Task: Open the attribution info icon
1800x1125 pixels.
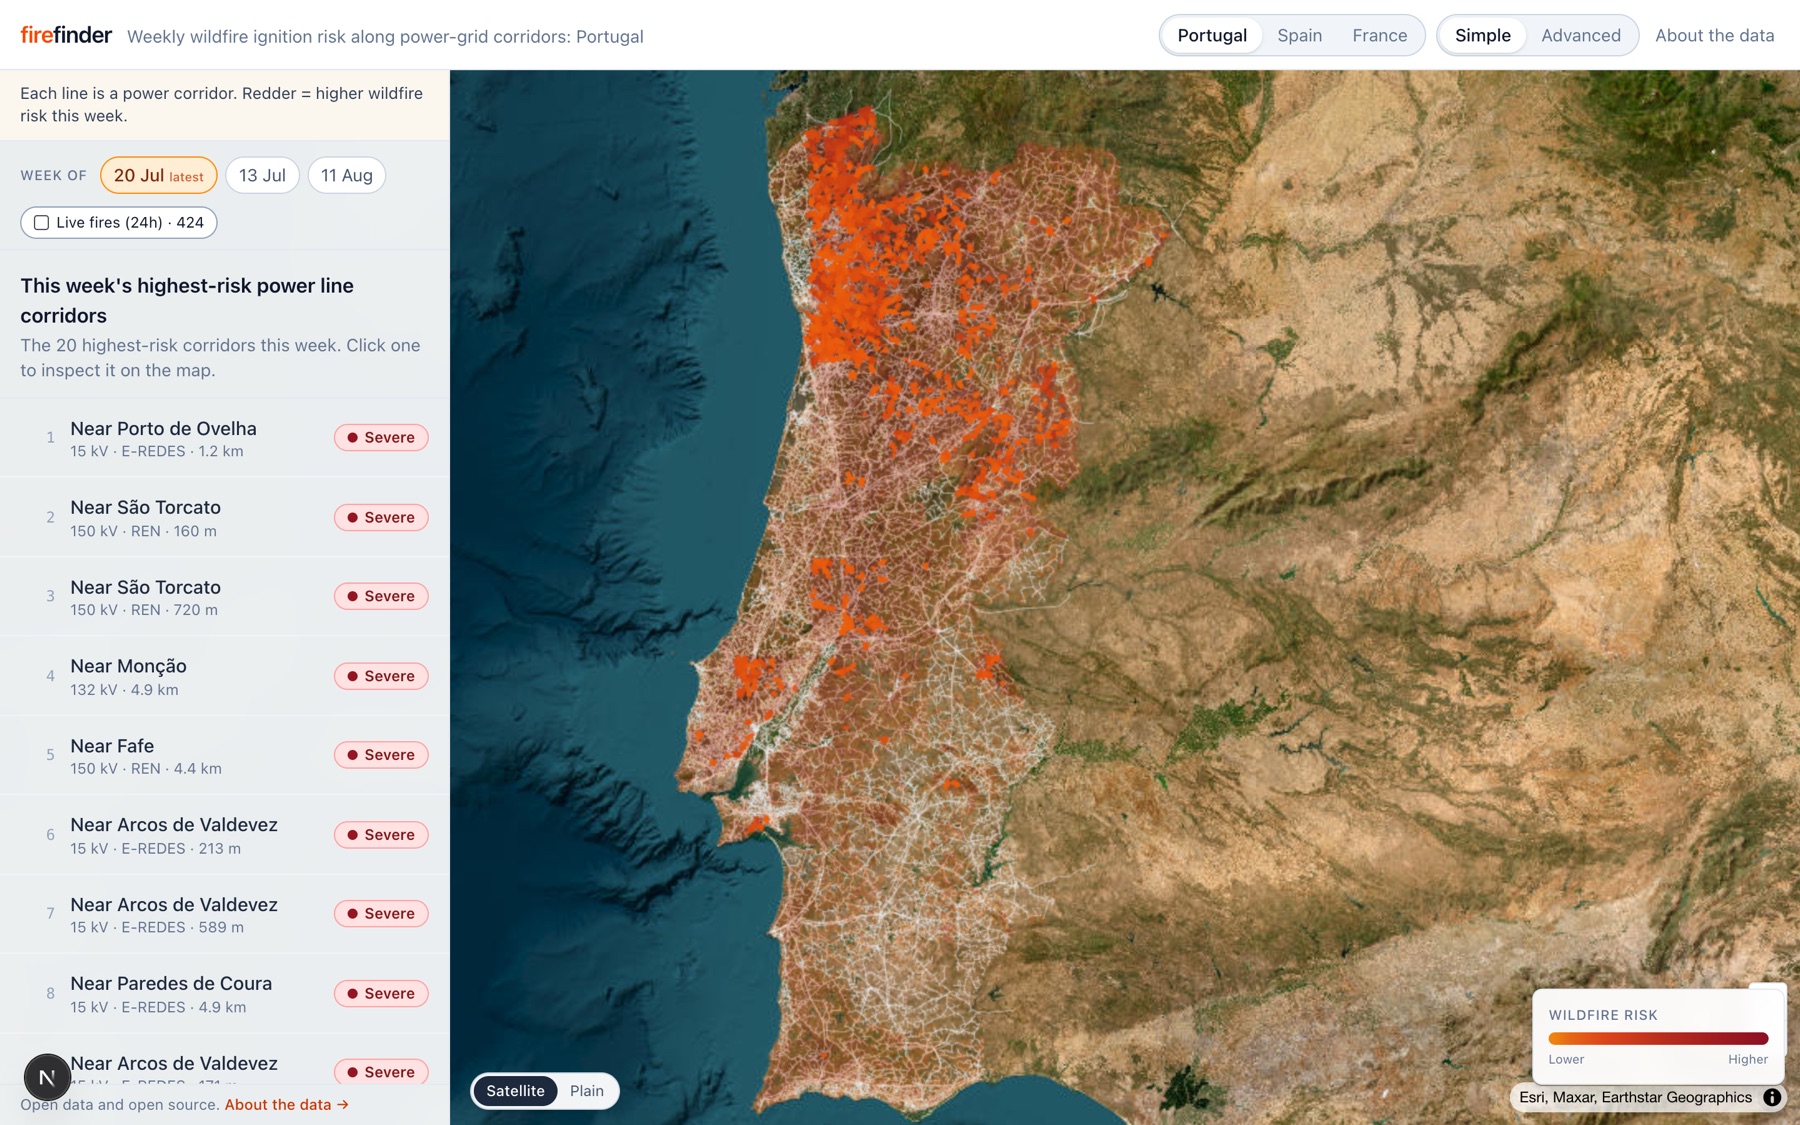Action: pyautogui.click(x=1772, y=1097)
